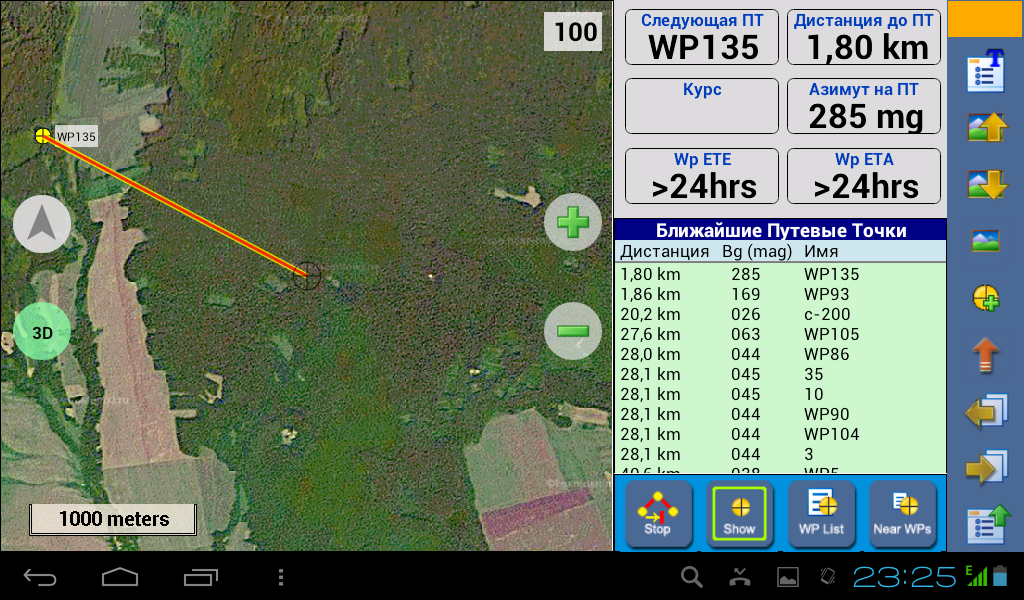Tap the 'Дистанция до ПТ' data field

click(x=864, y=37)
